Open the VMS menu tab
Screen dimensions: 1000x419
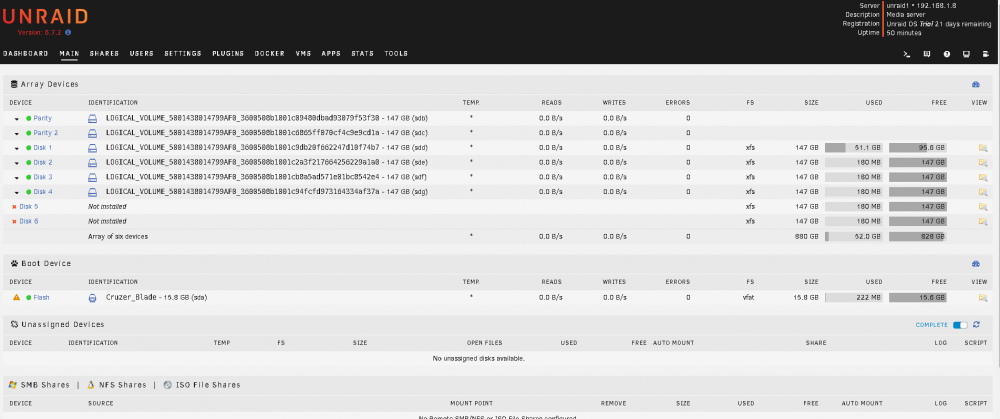click(304, 54)
